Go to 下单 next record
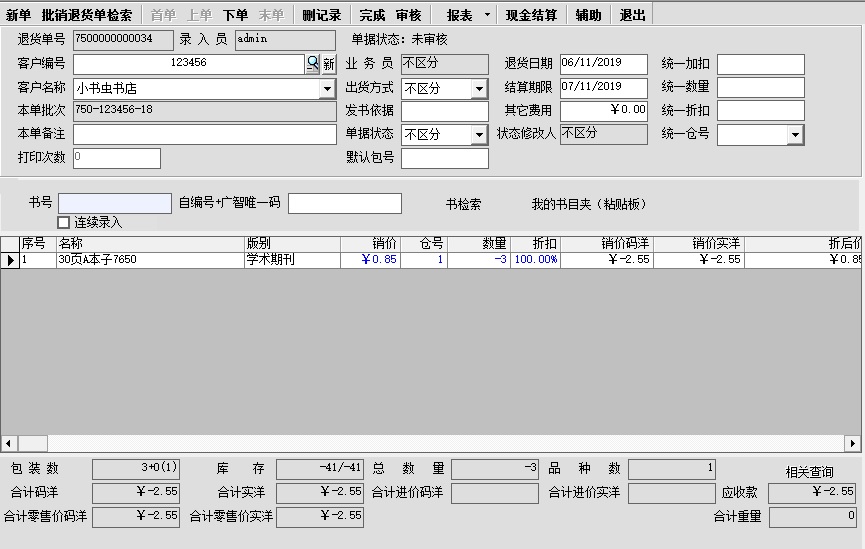Image resolution: width=865 pixels, height=549 pixels. 236,15
